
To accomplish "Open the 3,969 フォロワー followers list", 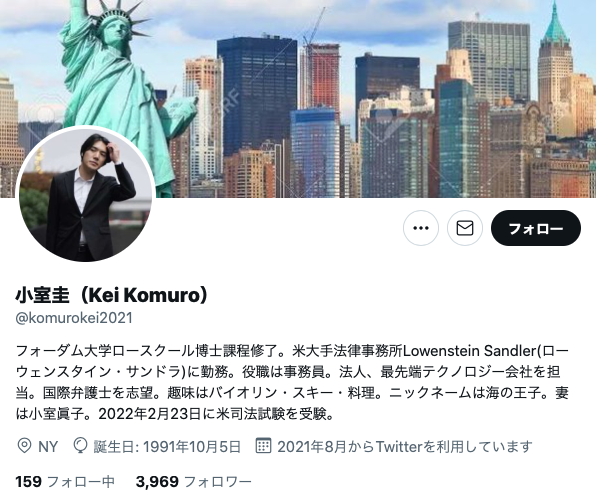I will pyautogui.click(x=193, y=482).
